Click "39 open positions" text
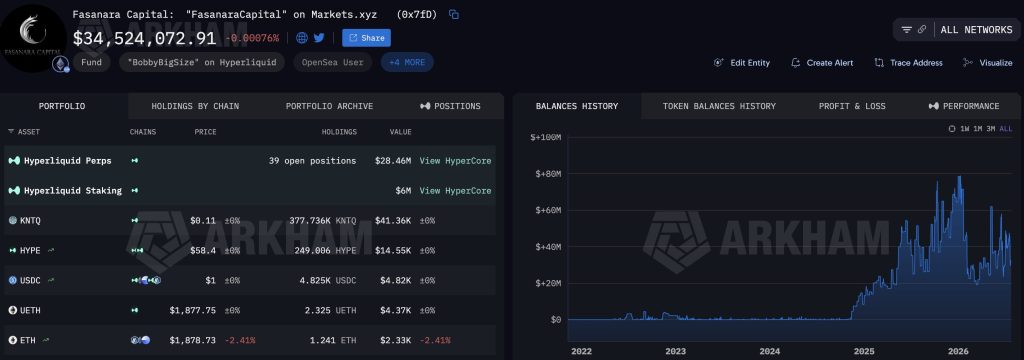 [x=312, y=161]
